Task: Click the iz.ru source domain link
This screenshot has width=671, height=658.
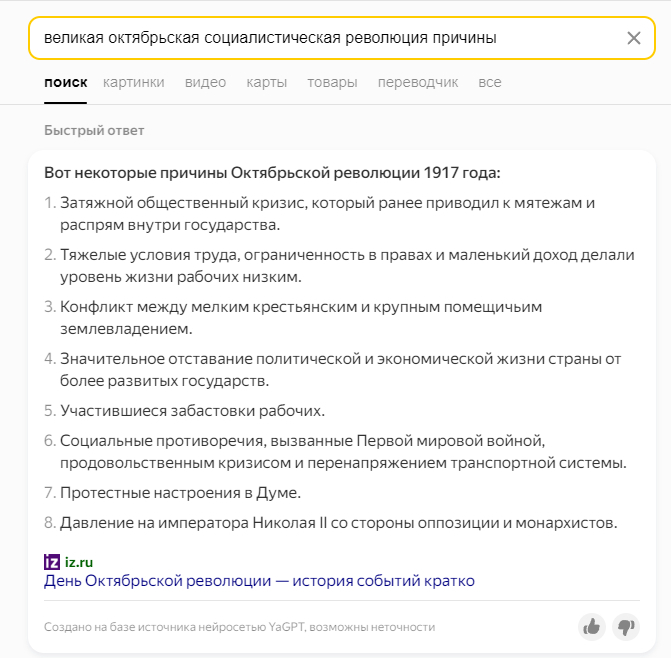Action: click(x=79, y=562)
